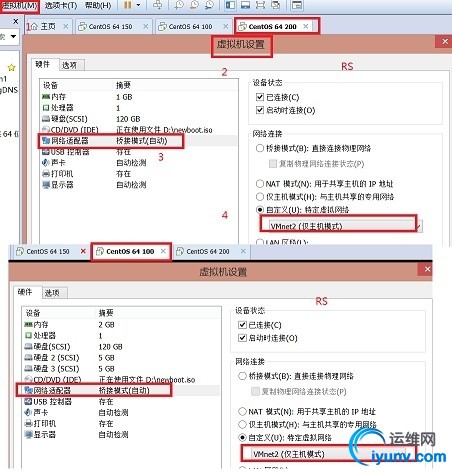Toggle 已连接(C) checkbox in upper dialog
The height and width of the screenshot is (473, 452).
(x=260, y=97)
